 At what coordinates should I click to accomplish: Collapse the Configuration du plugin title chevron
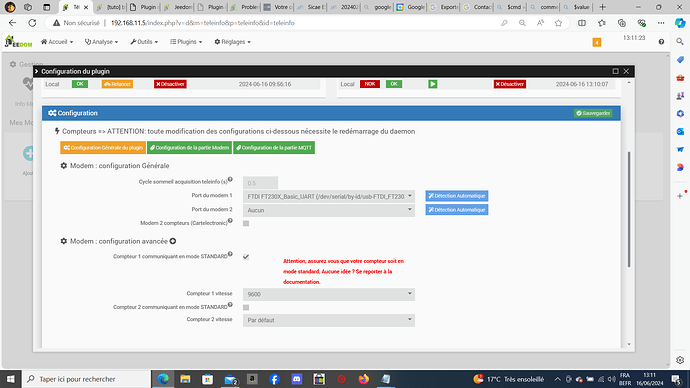pyautogui.click(x=37, y=71)
